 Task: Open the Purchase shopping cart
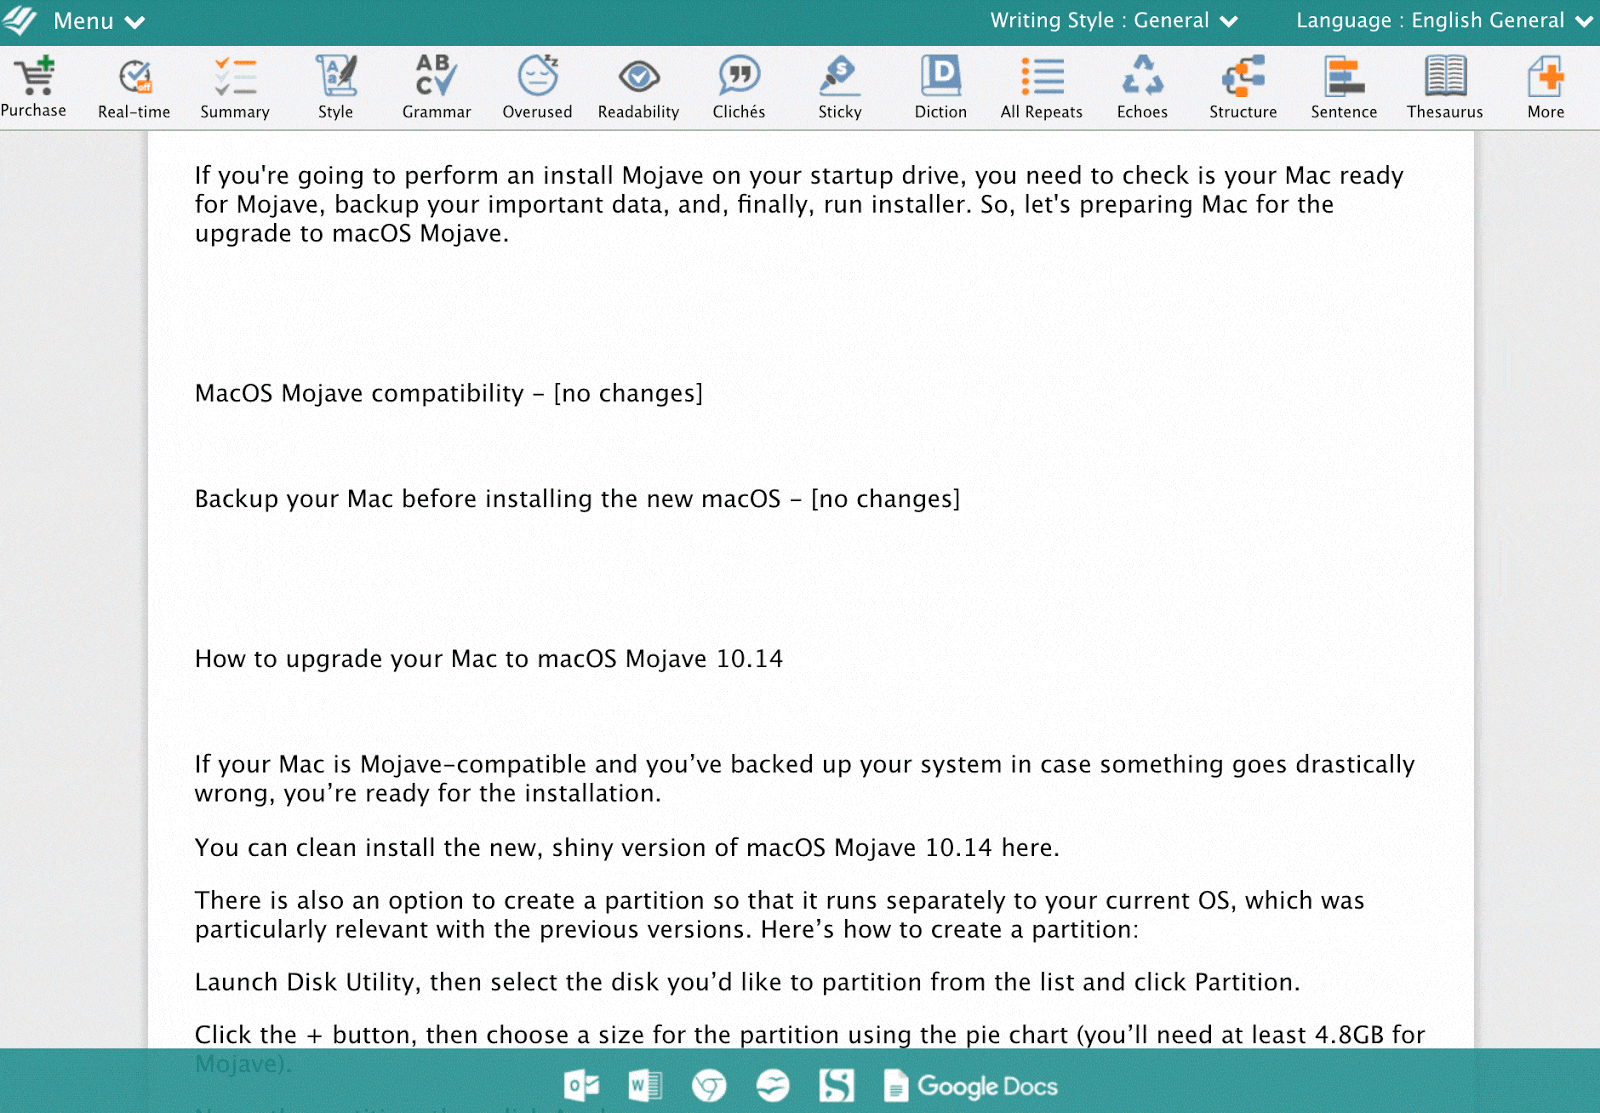click(34, 87)
